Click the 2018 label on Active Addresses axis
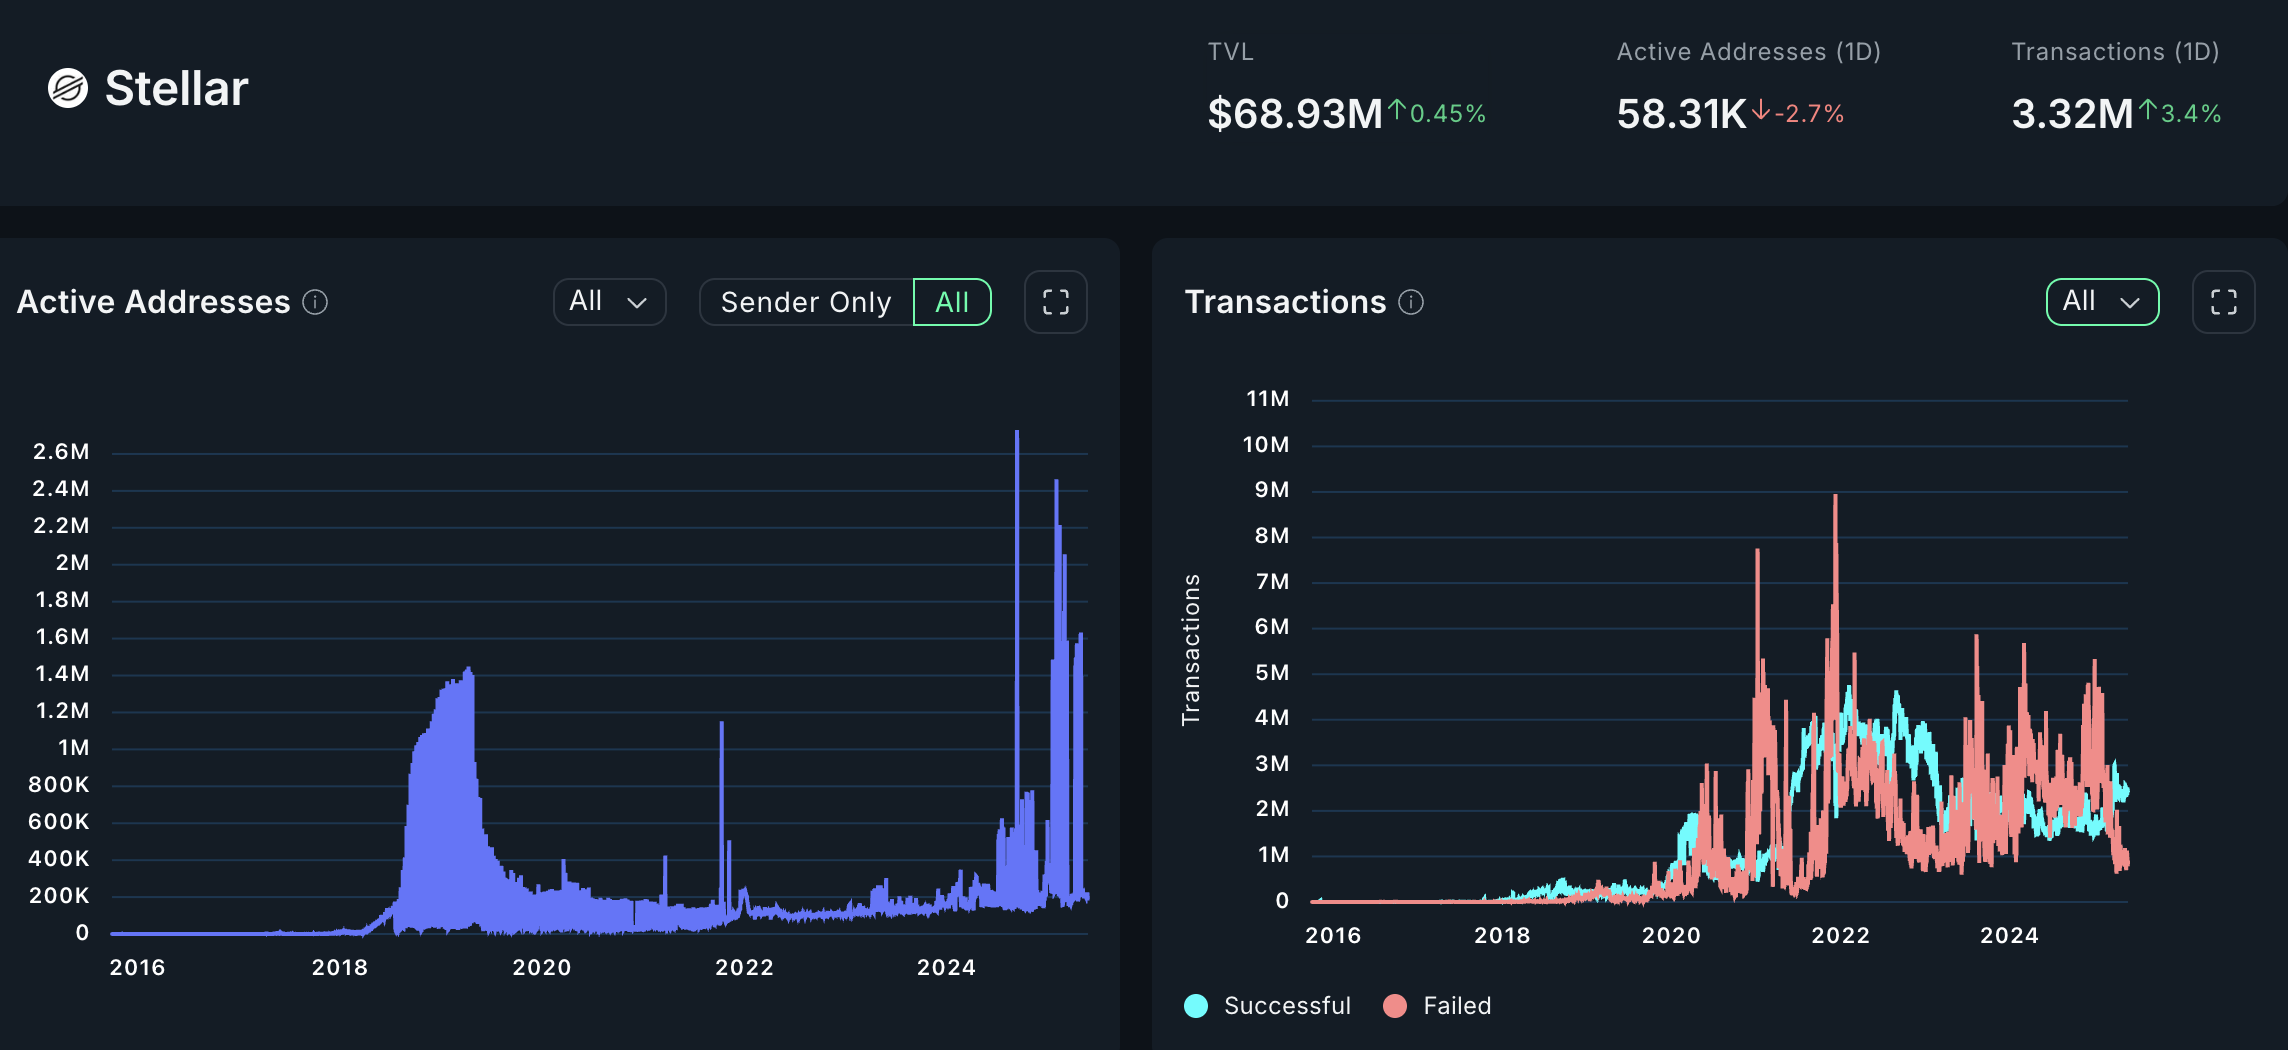The height and width of the screenshot is (1050, 2288). [340, 968]
